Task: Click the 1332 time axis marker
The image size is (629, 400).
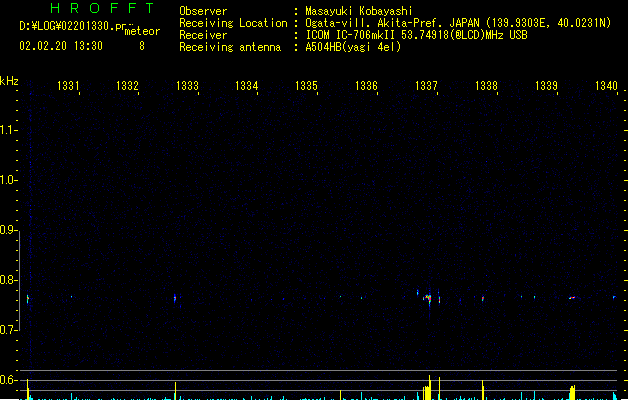Action: click(x=127, y=85)
